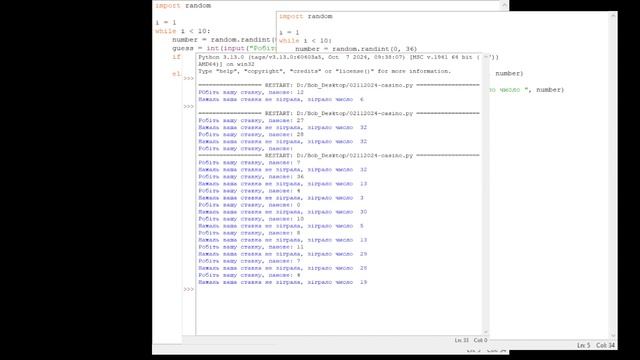Click the shell window's vertical scrollbar track
This screenshot has height=360, width=640.
tap(486, 196)
